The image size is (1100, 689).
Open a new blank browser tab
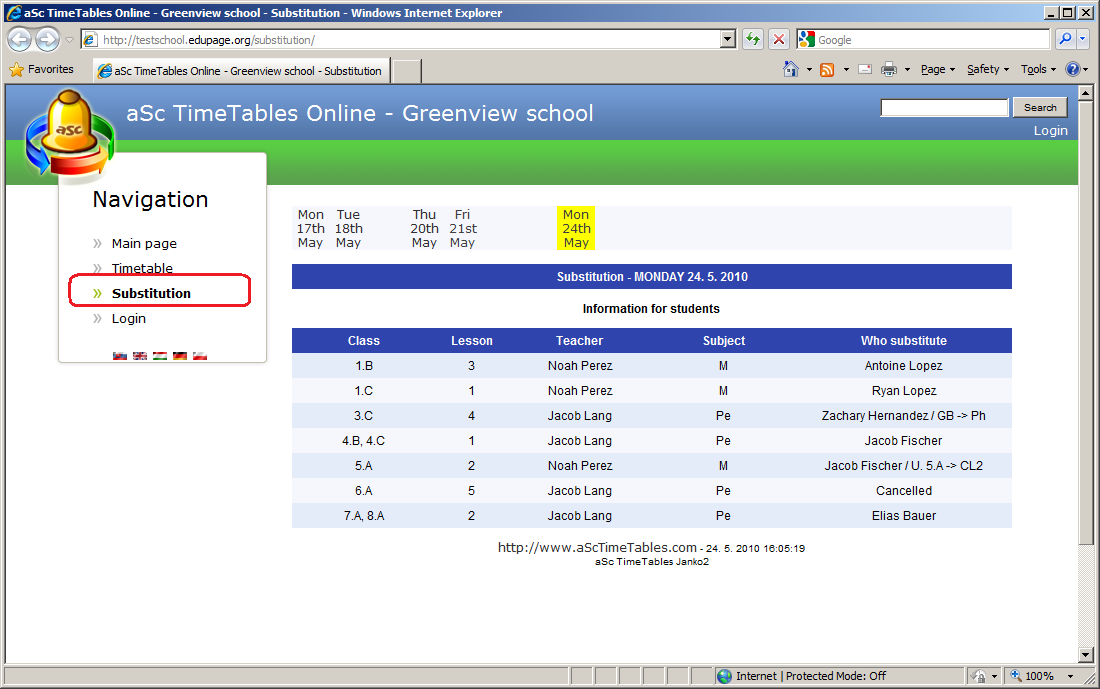coord(406,71)
